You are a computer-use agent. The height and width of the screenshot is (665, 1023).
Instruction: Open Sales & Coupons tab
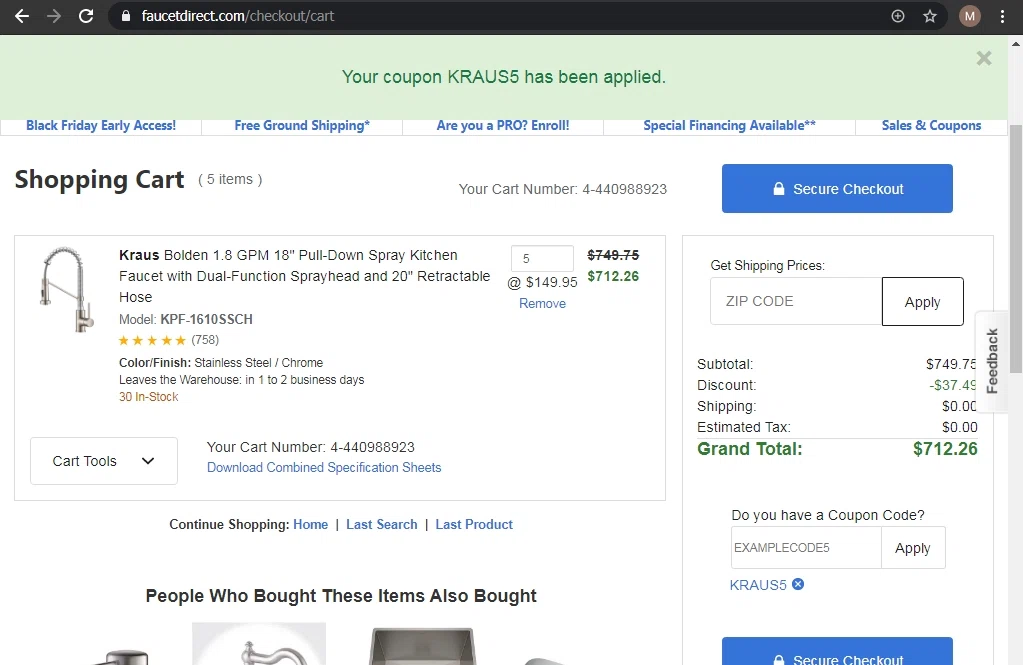(x=932, y=125)
